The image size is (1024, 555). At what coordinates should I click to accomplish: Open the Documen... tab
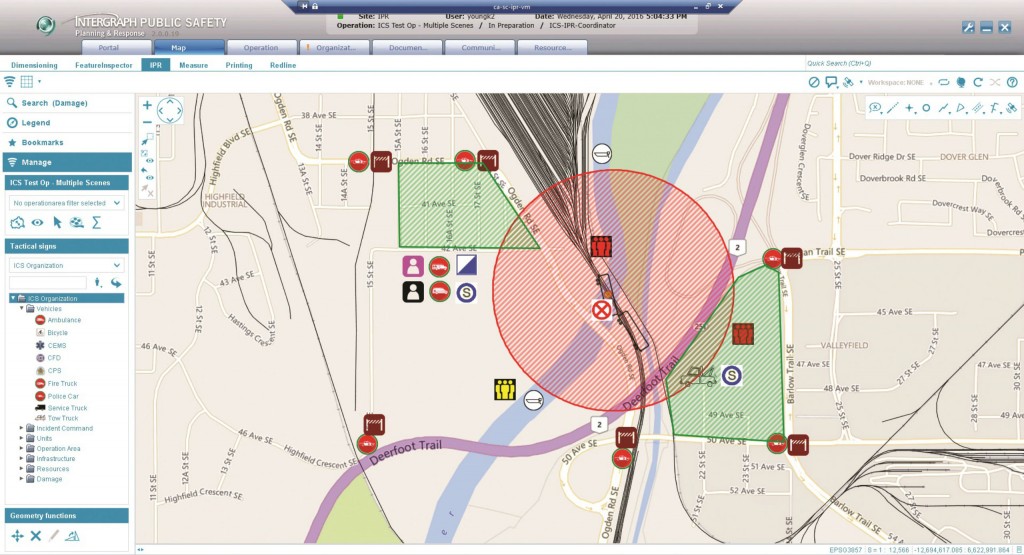[408, 48]
